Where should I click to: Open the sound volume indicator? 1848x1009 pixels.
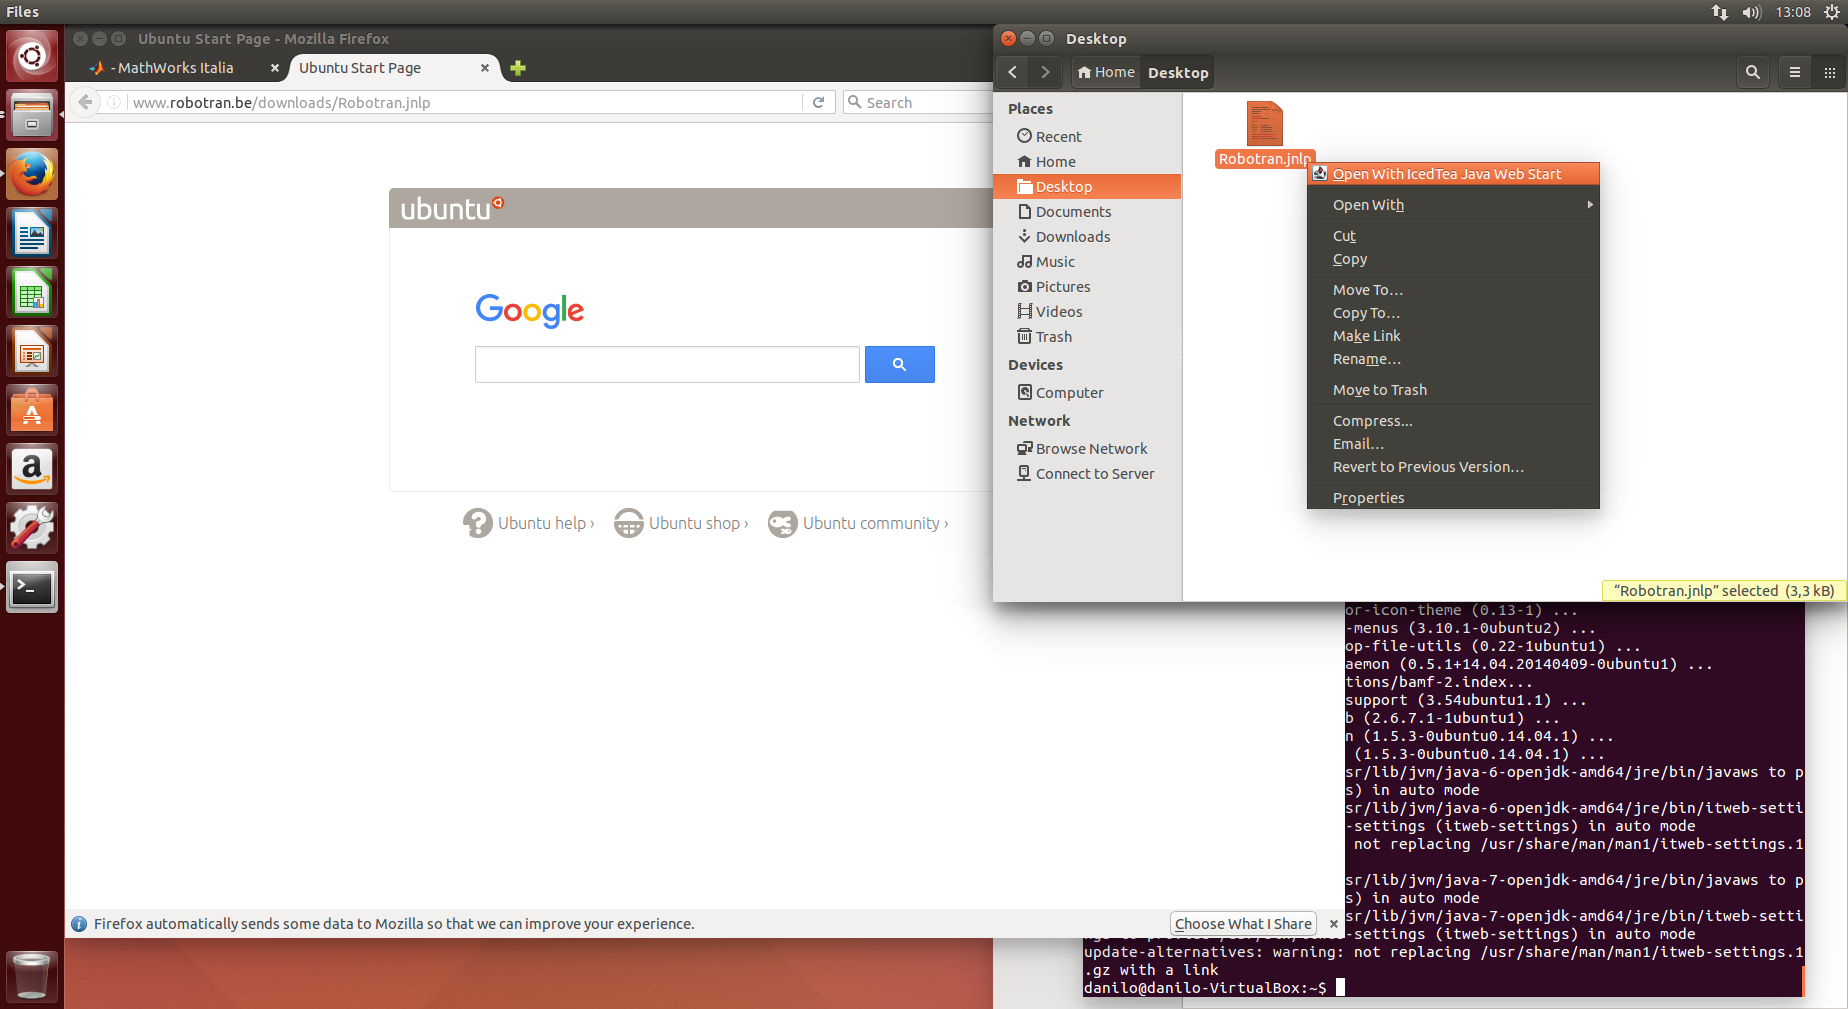pos(1751,12)
